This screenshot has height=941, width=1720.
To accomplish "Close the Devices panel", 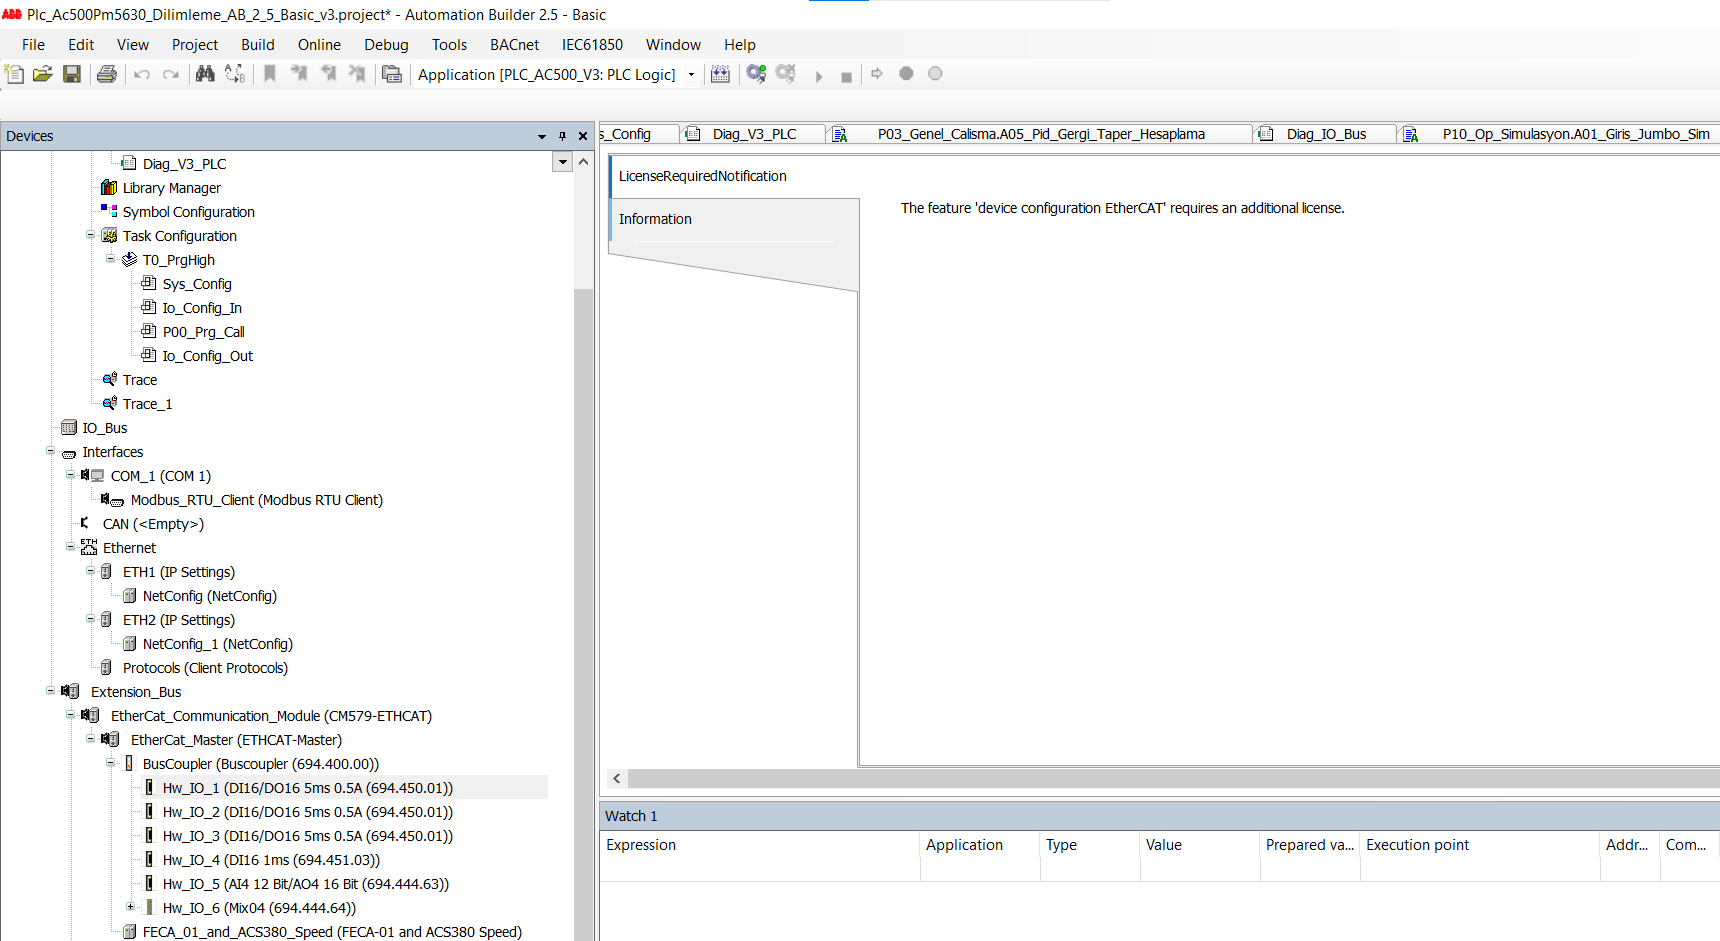I will (x=583, y=136).
